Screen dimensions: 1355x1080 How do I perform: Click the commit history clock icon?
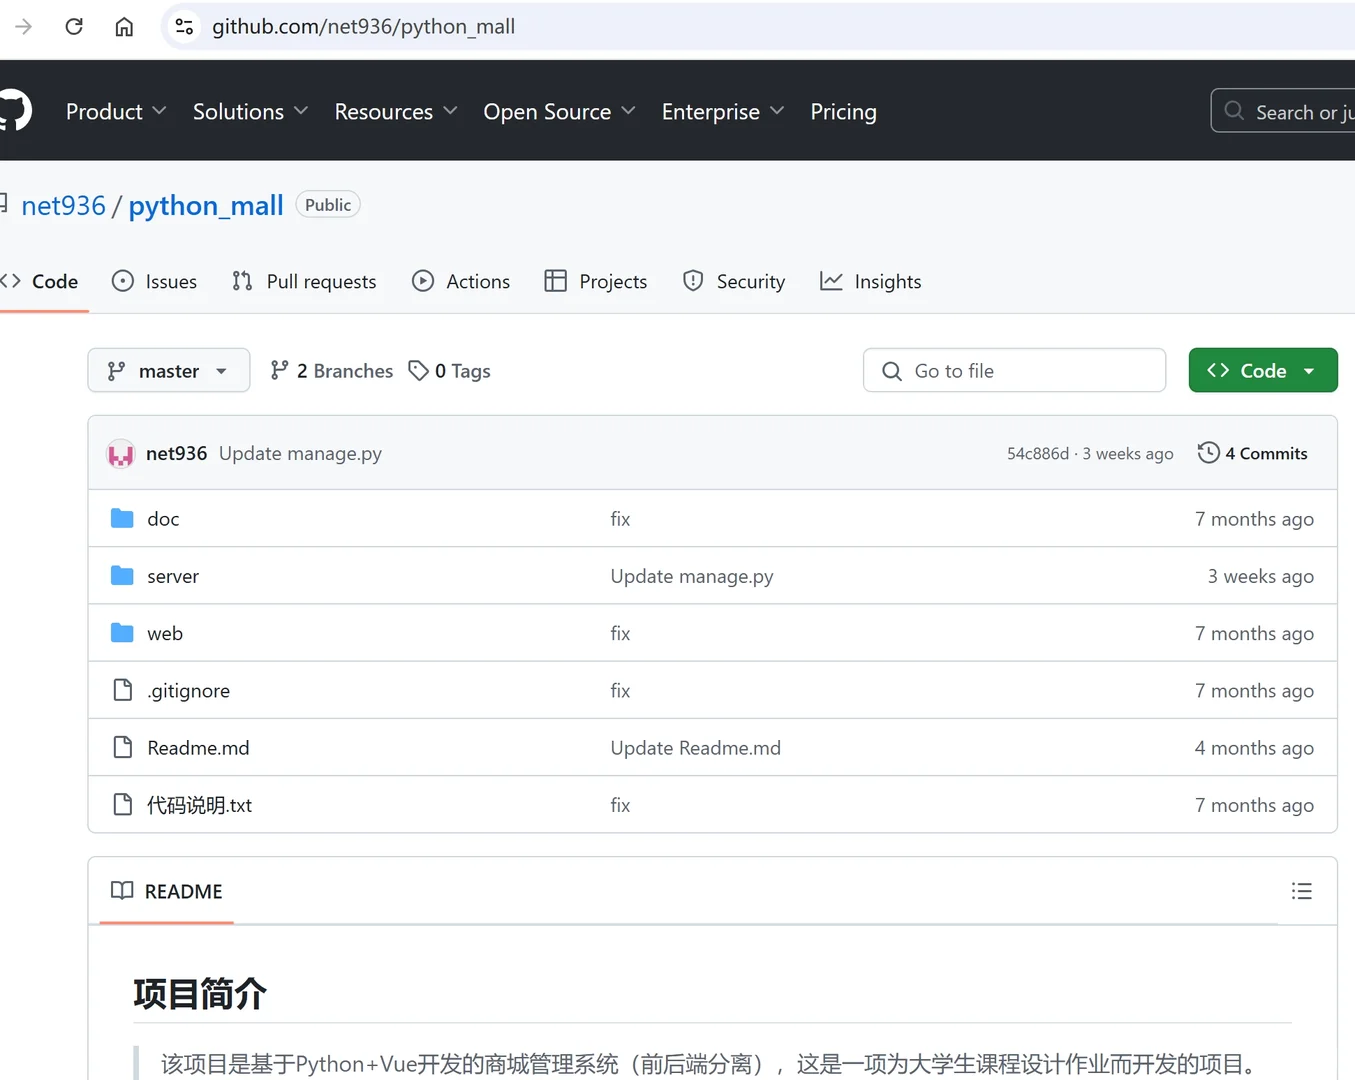coord(1208,452)
